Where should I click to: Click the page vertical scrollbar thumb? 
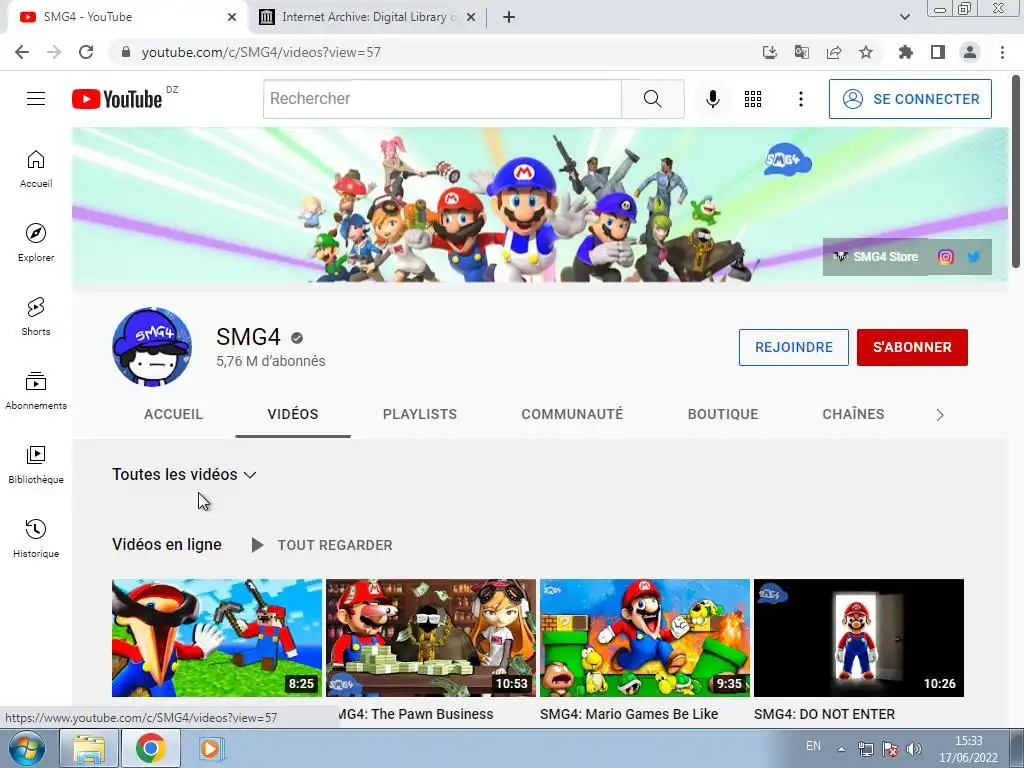point(1016,171)
